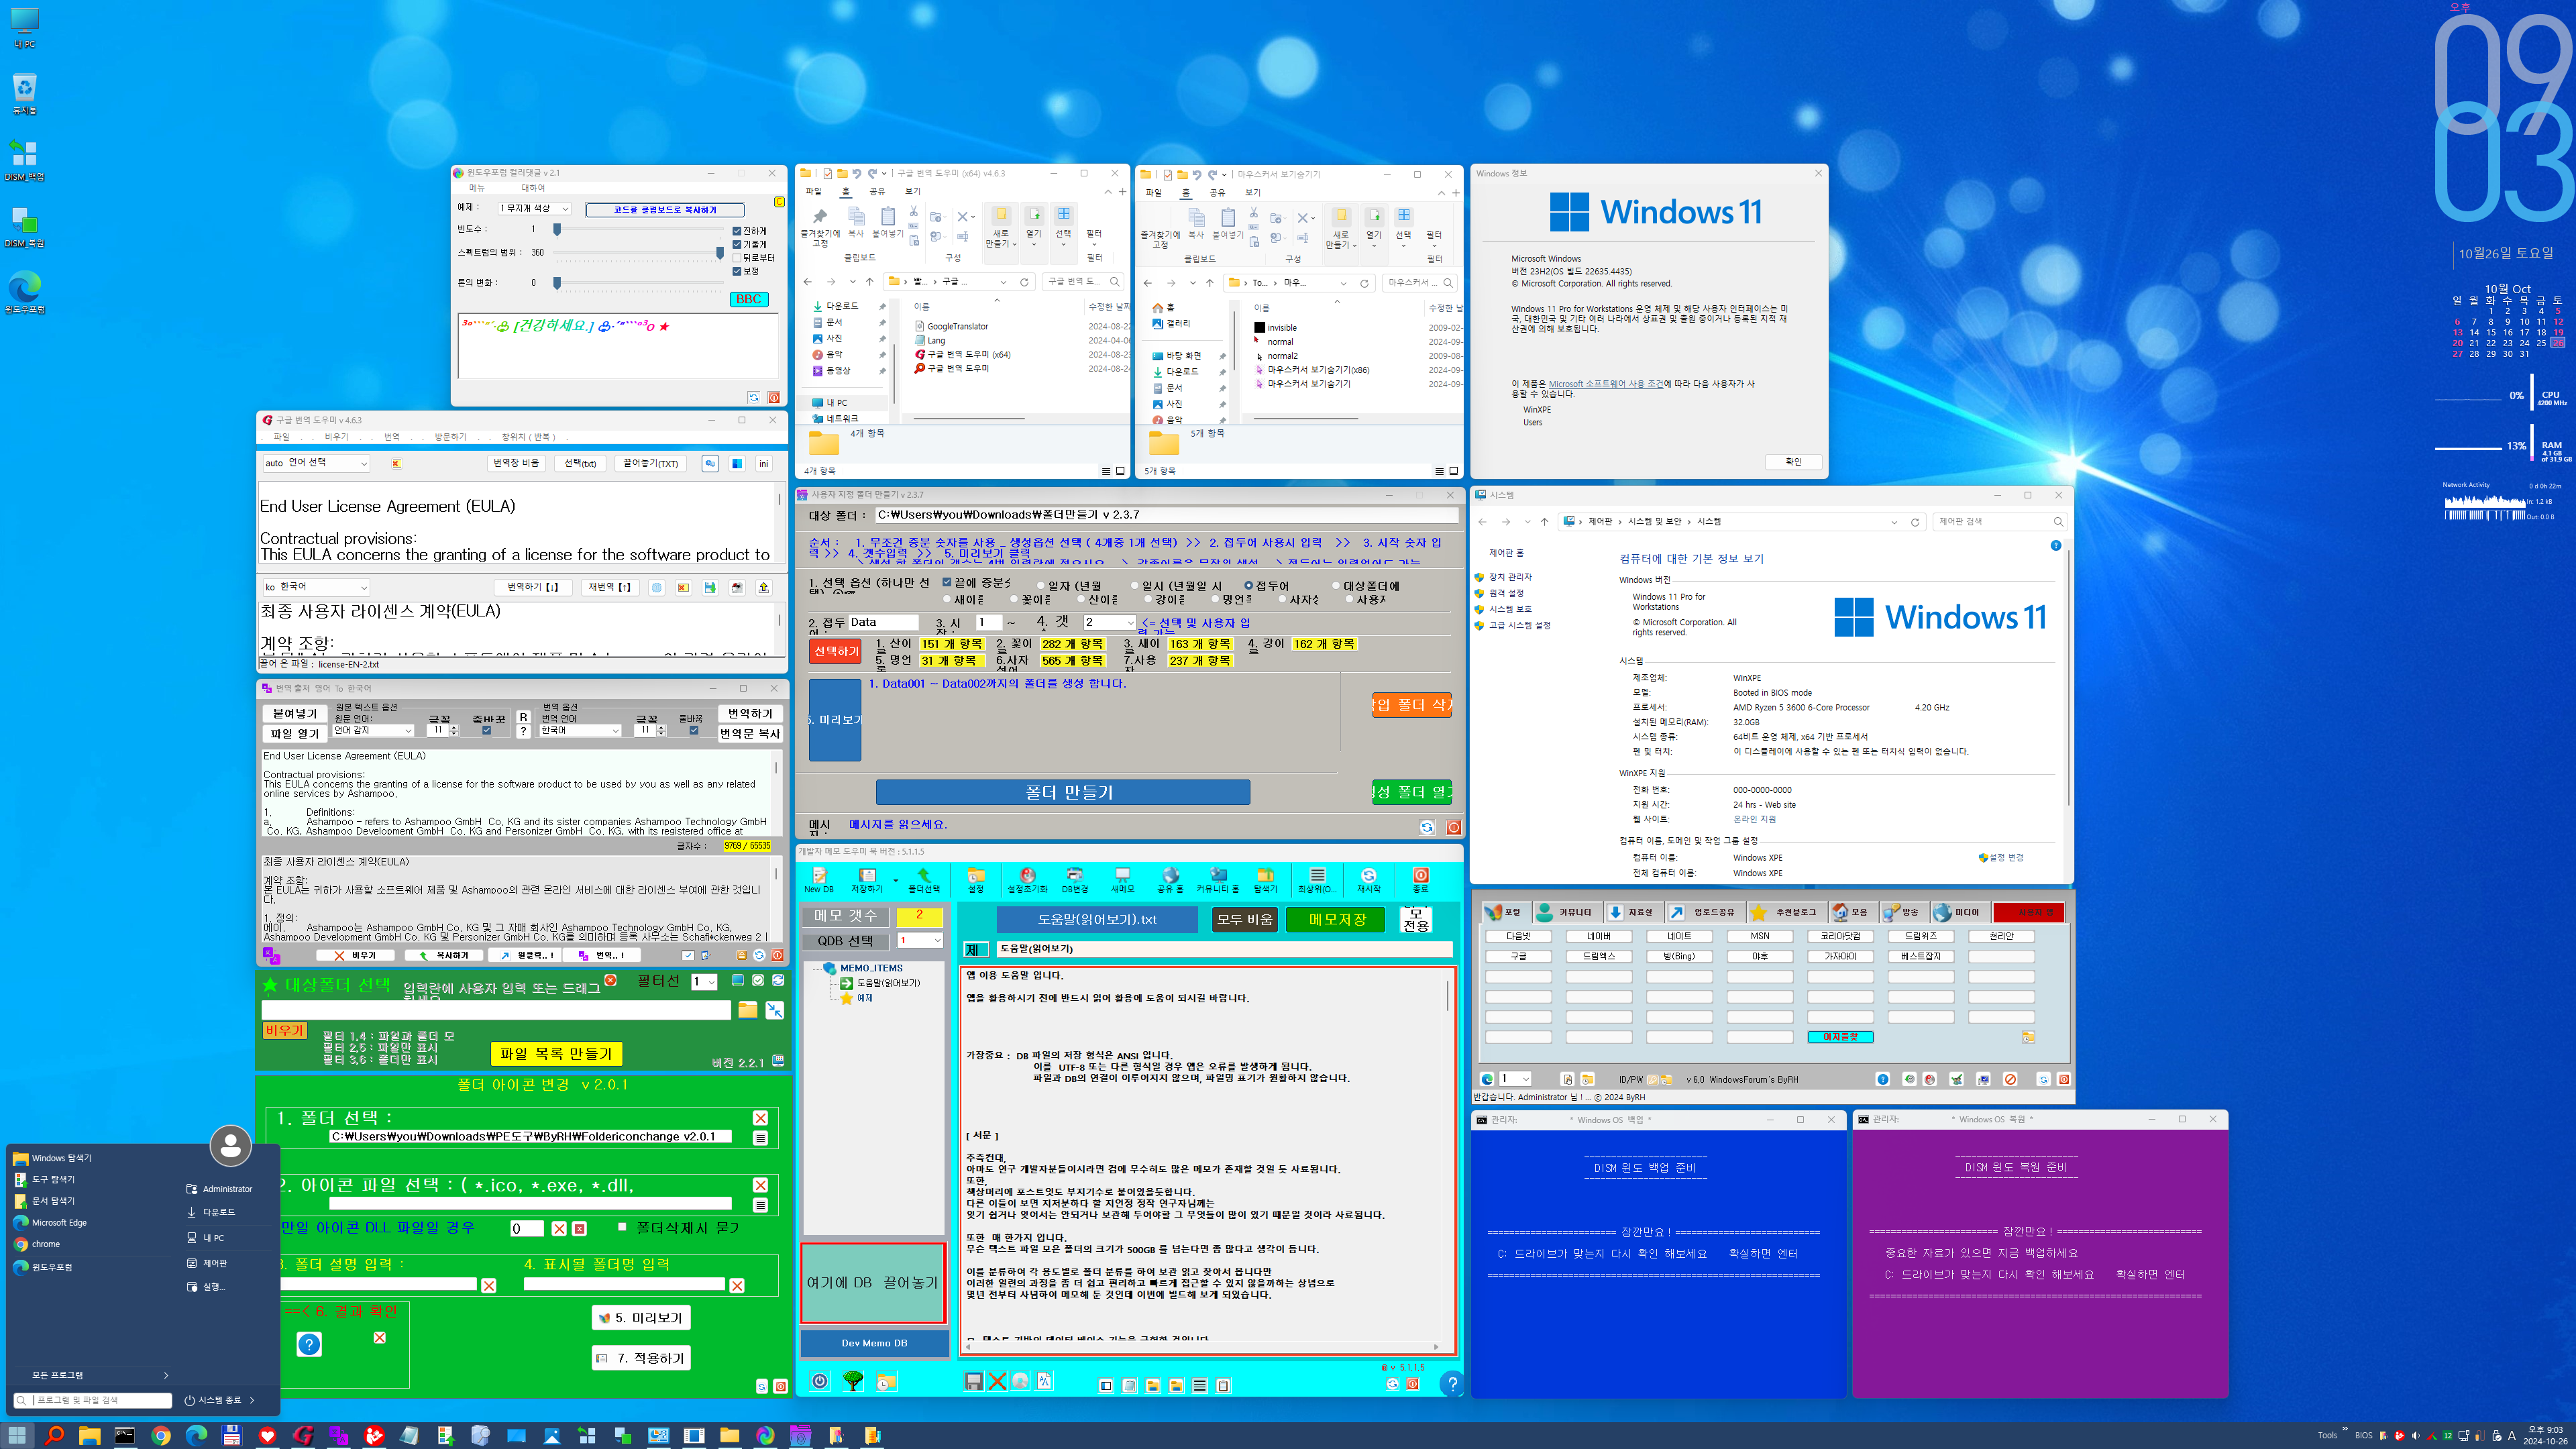Open 커뮤니티 홈 icon in memo helper
The image size is (2576, 1449).
point(1217,879)
